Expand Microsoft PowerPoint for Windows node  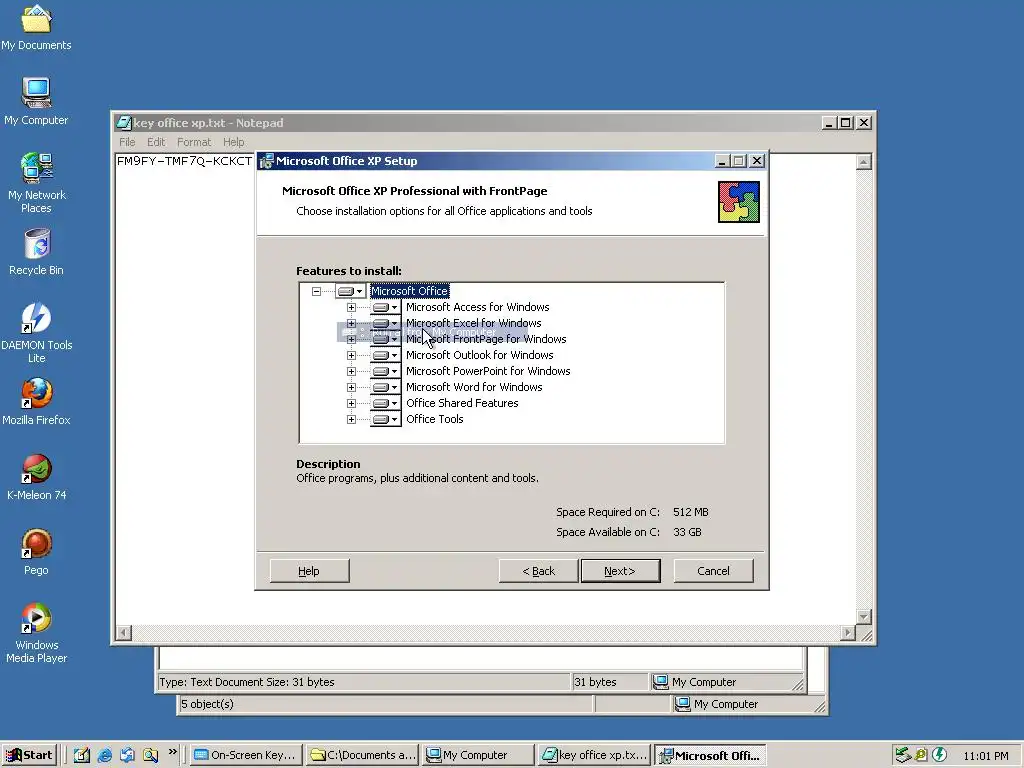point(351,372)
